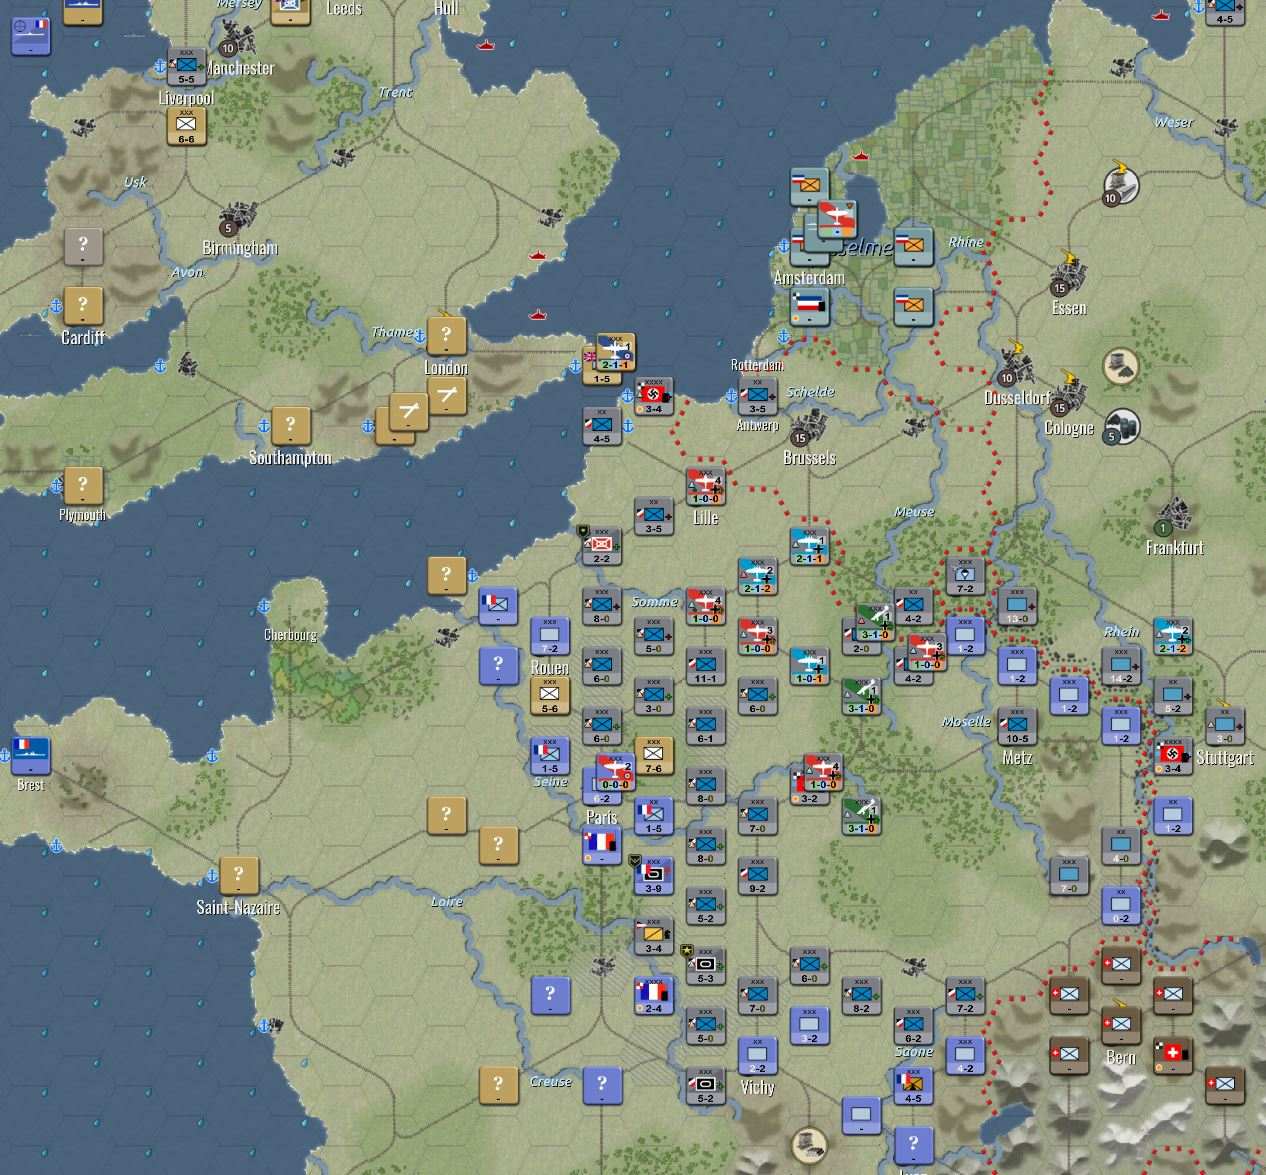Click the Somme river label
The height and width of the screenshot is (1175, 1266).
pyautogui.click(x=654, y=602)
